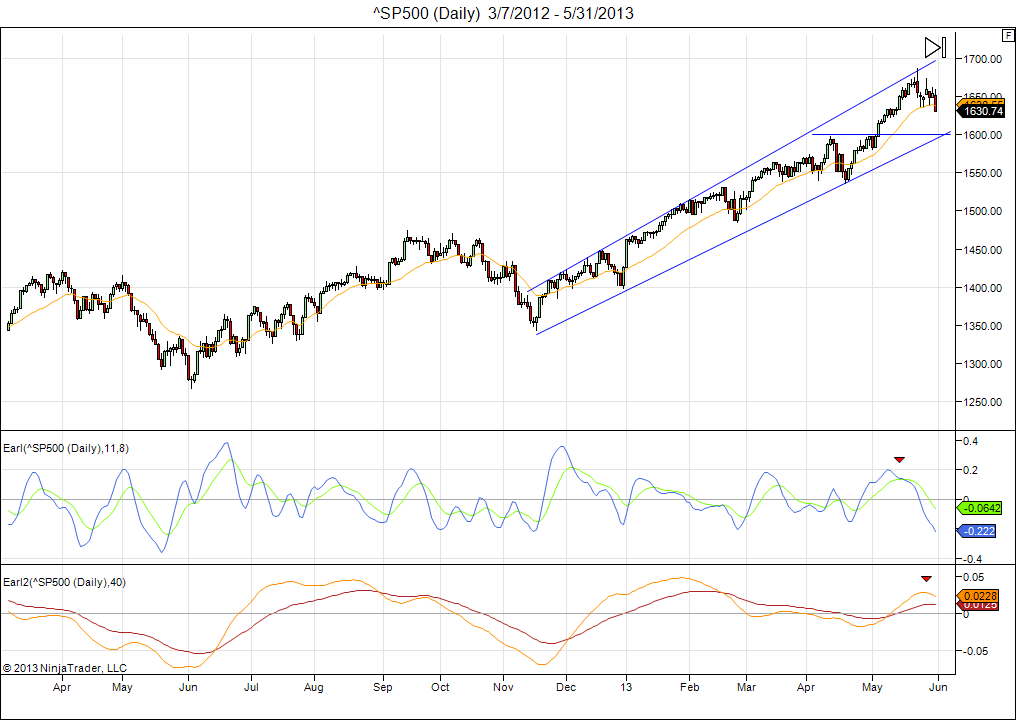Image resolution: width=1016 pixels, height=720 pixels.
Task: Click the Feb label on time axis
Action: tap(689, 688)
